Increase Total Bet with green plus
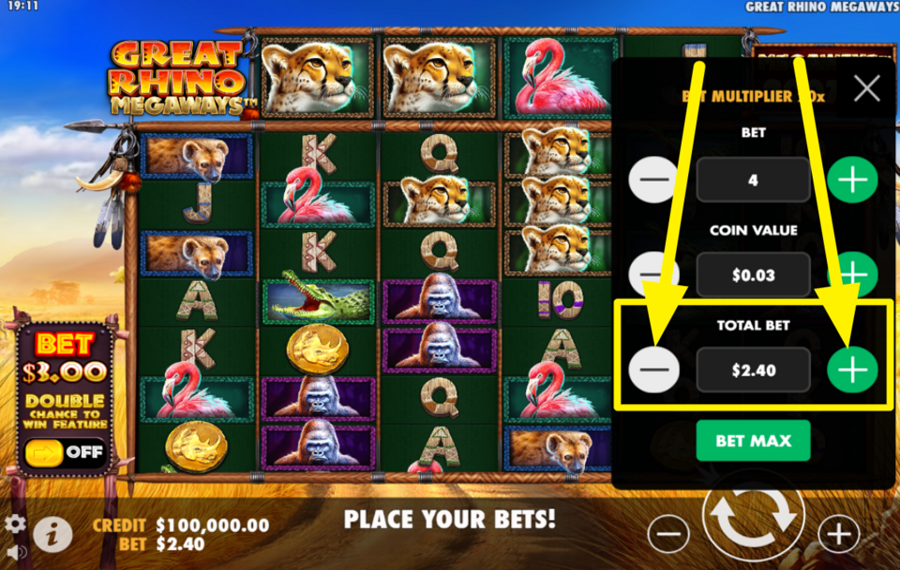This screenshot has width=900, height=570. (852, 370)
